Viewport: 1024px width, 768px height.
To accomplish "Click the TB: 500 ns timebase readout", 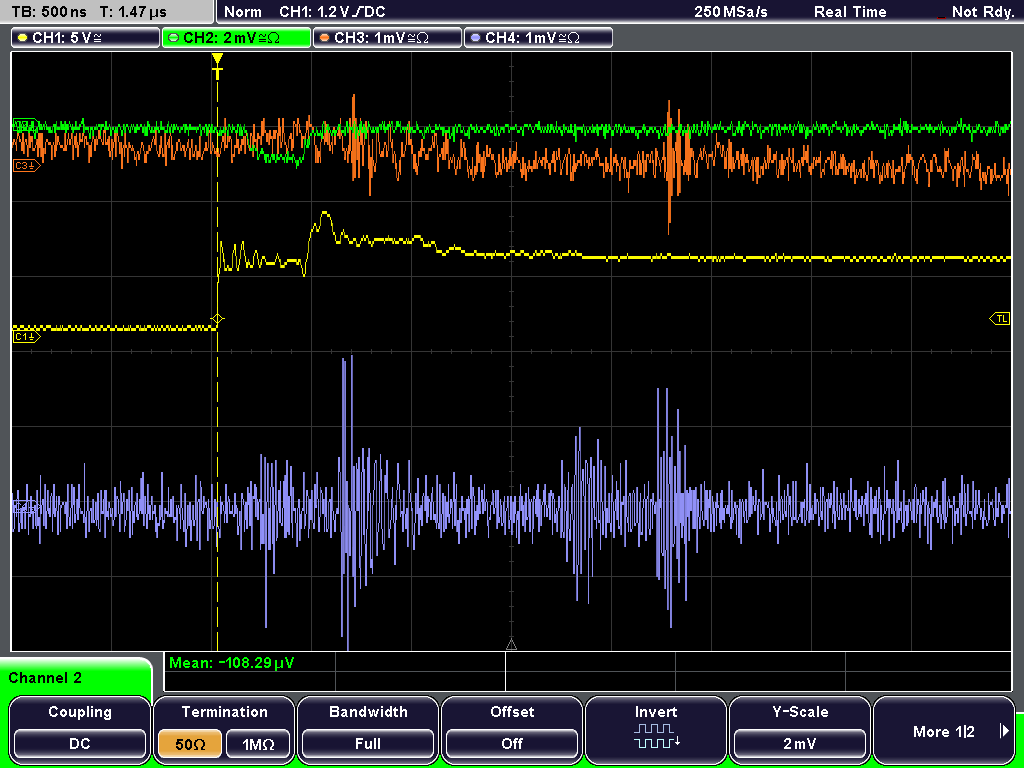I will 49,12.
